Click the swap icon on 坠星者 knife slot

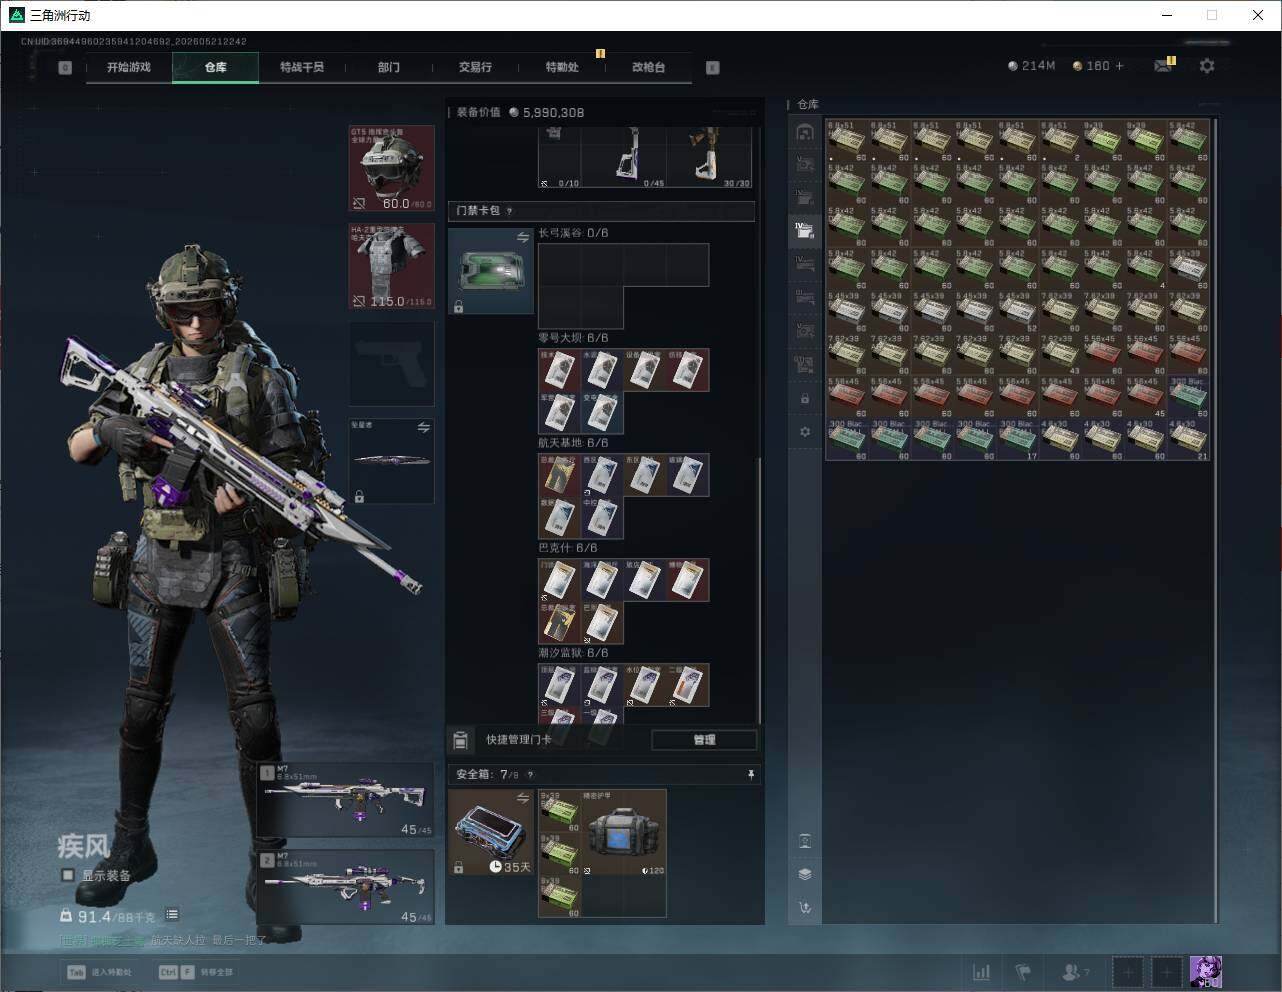click(423, 428)
